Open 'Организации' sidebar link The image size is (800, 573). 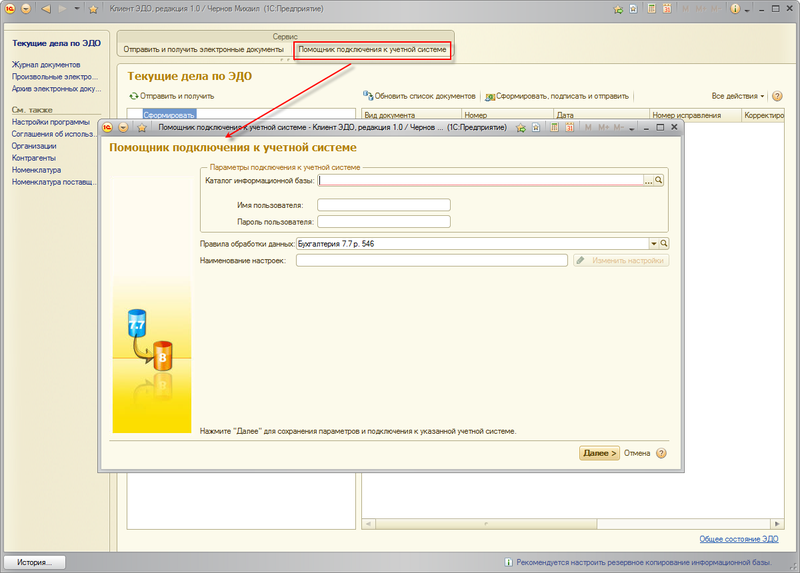pos(34,146)
